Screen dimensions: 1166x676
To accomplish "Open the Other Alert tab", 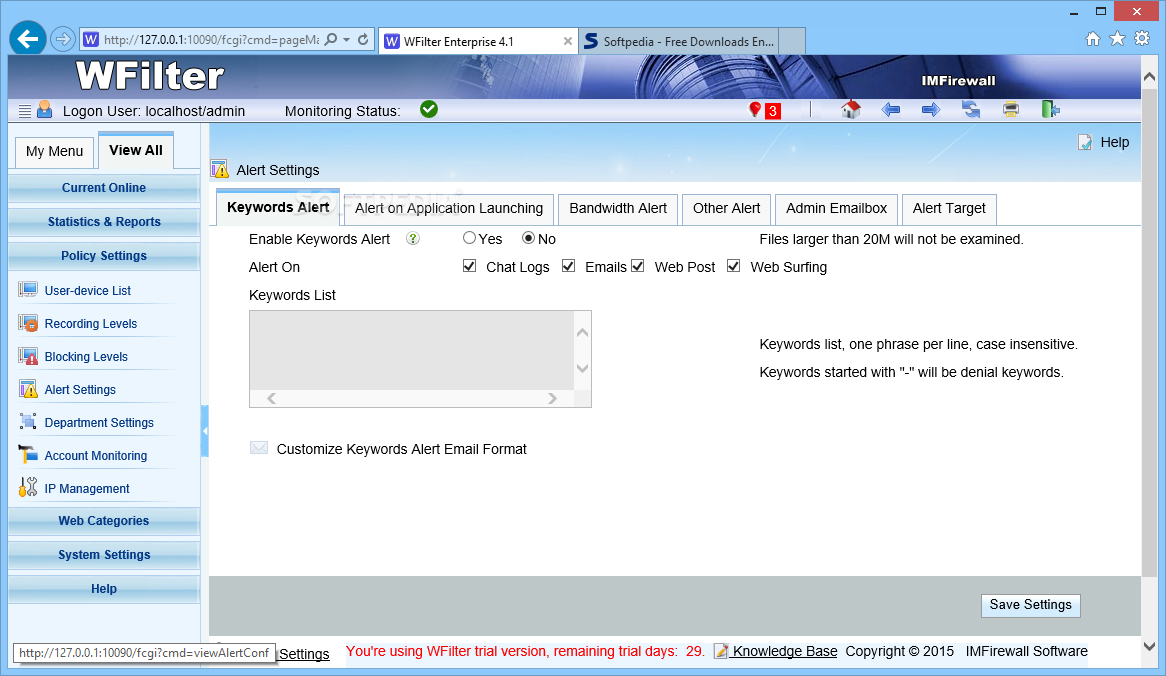I will 727,209.
